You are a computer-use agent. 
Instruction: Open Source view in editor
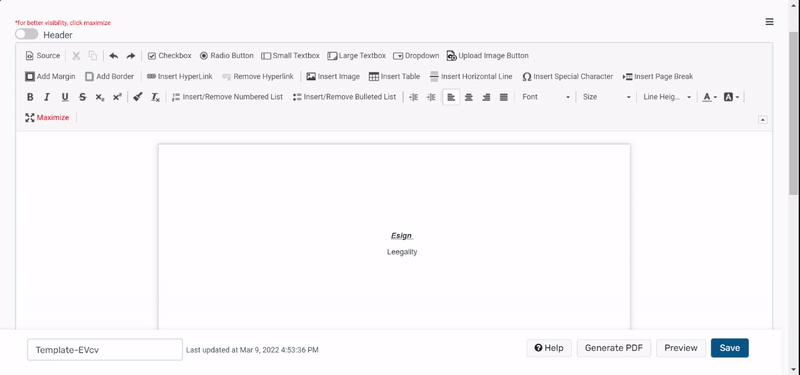(43, 56)
